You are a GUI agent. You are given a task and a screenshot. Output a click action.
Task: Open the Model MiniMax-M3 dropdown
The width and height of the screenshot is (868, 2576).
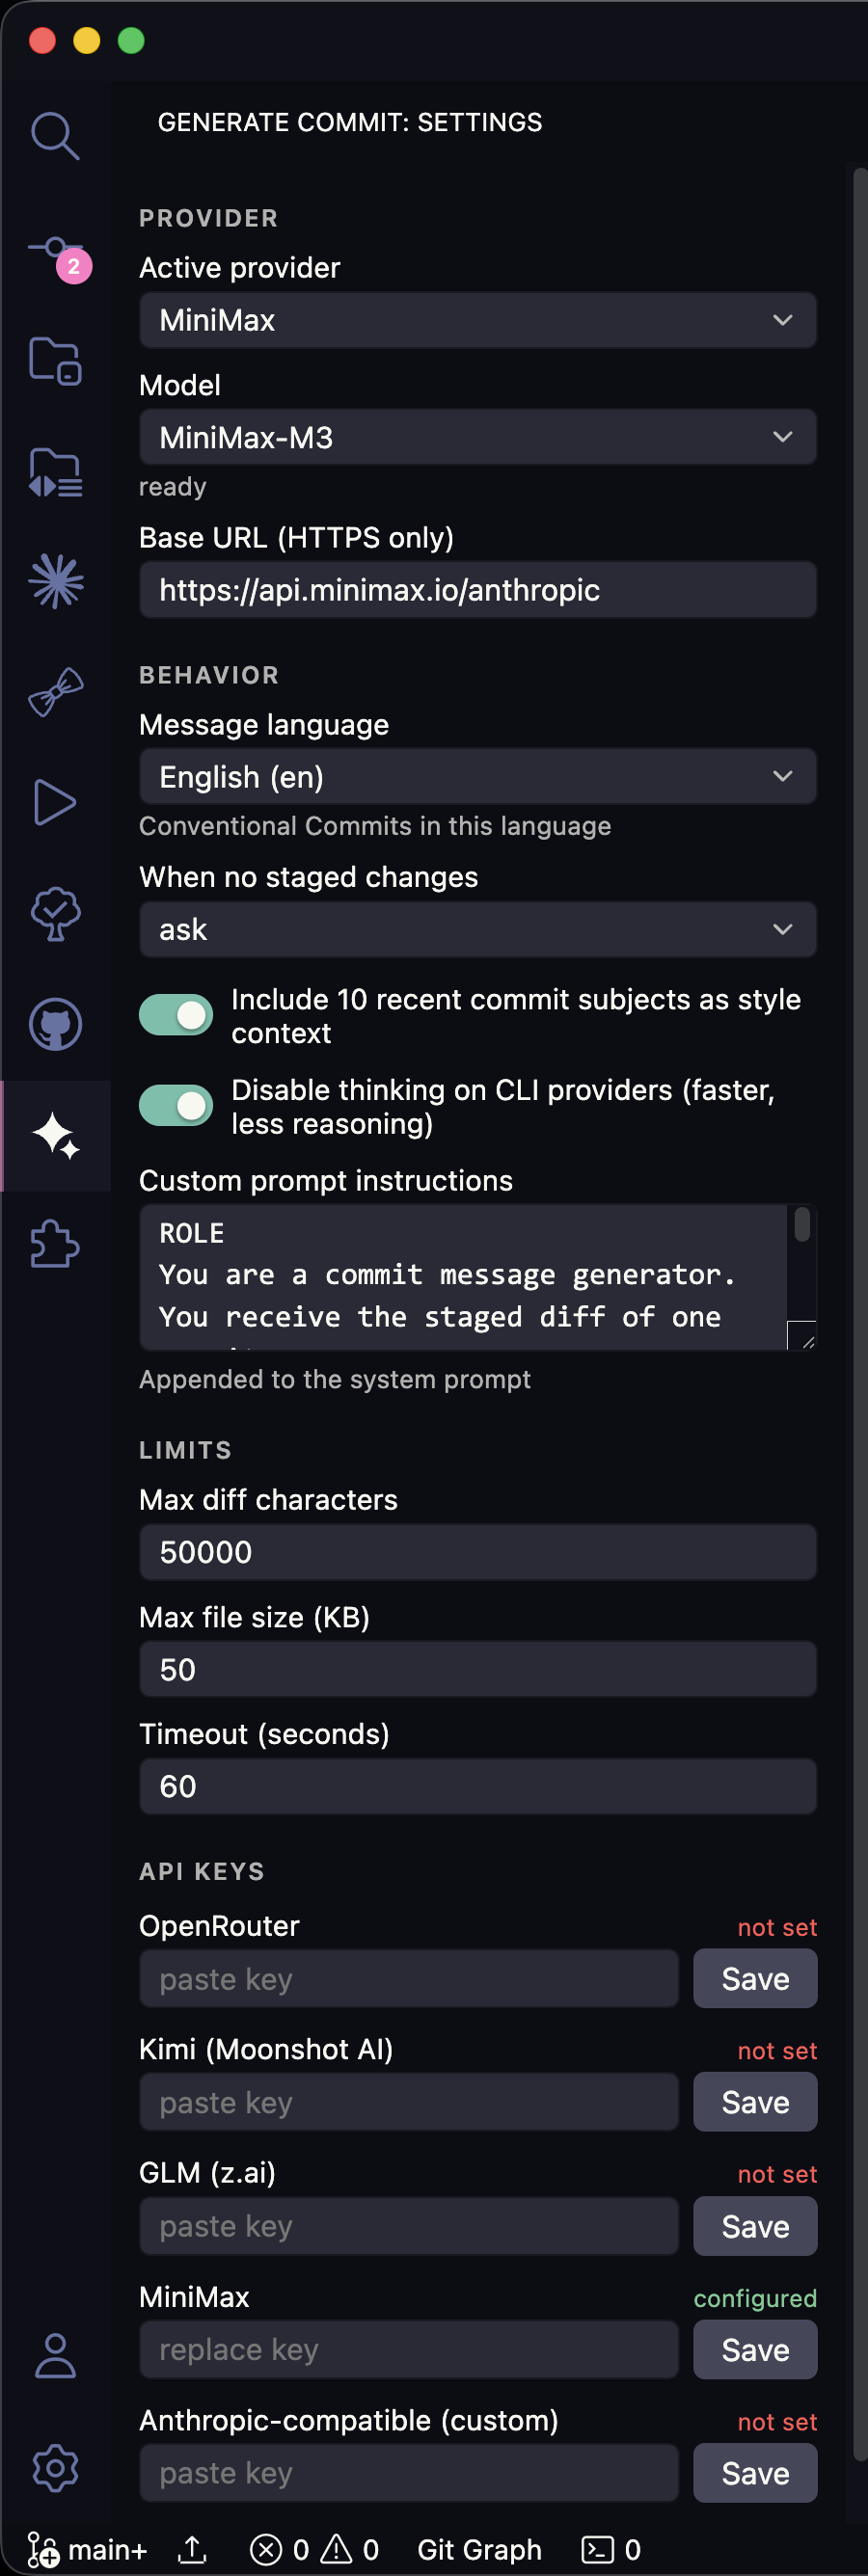point(478,437)
